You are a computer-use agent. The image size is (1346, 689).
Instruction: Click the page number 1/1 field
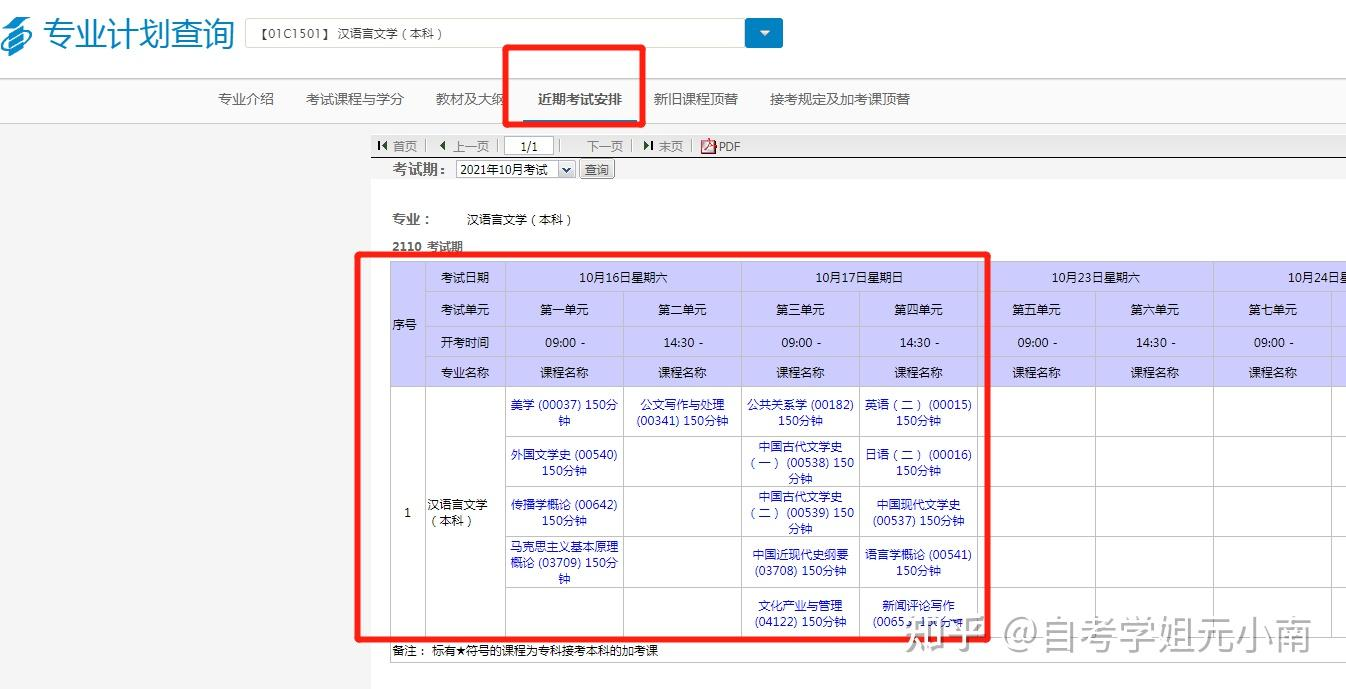(x=529, y=146)
